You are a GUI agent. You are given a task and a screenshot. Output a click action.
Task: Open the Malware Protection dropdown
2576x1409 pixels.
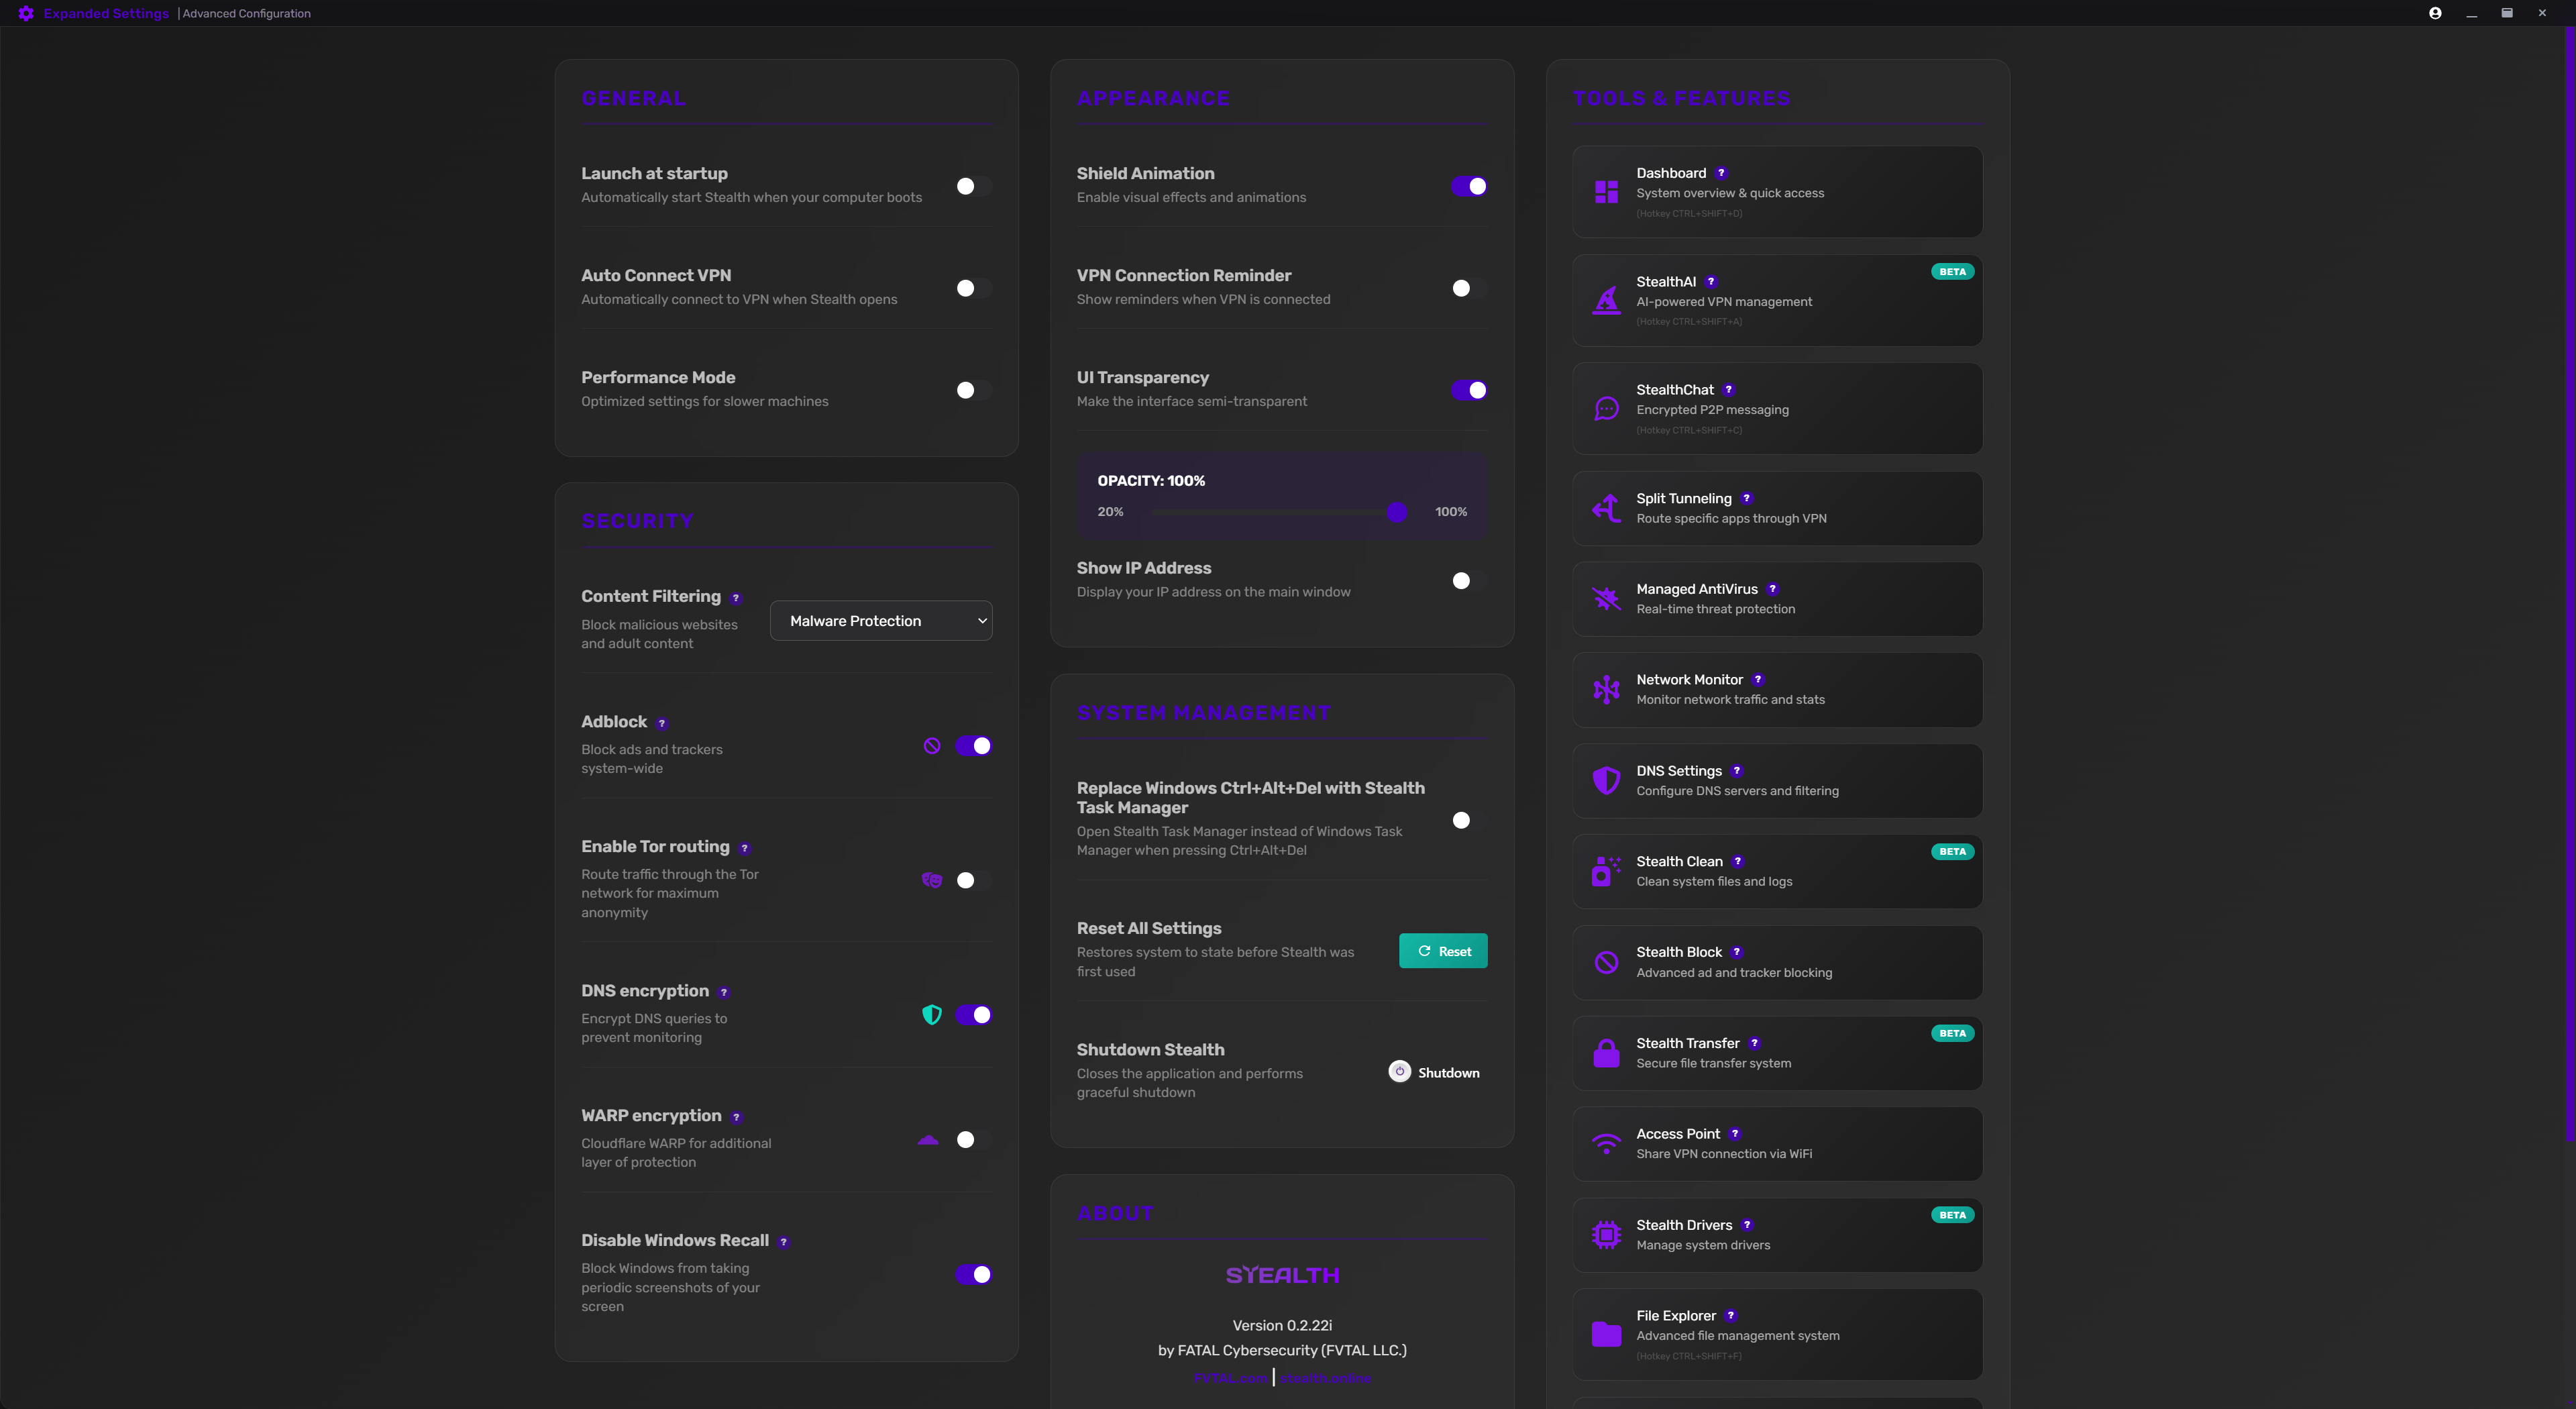(880, 621)
